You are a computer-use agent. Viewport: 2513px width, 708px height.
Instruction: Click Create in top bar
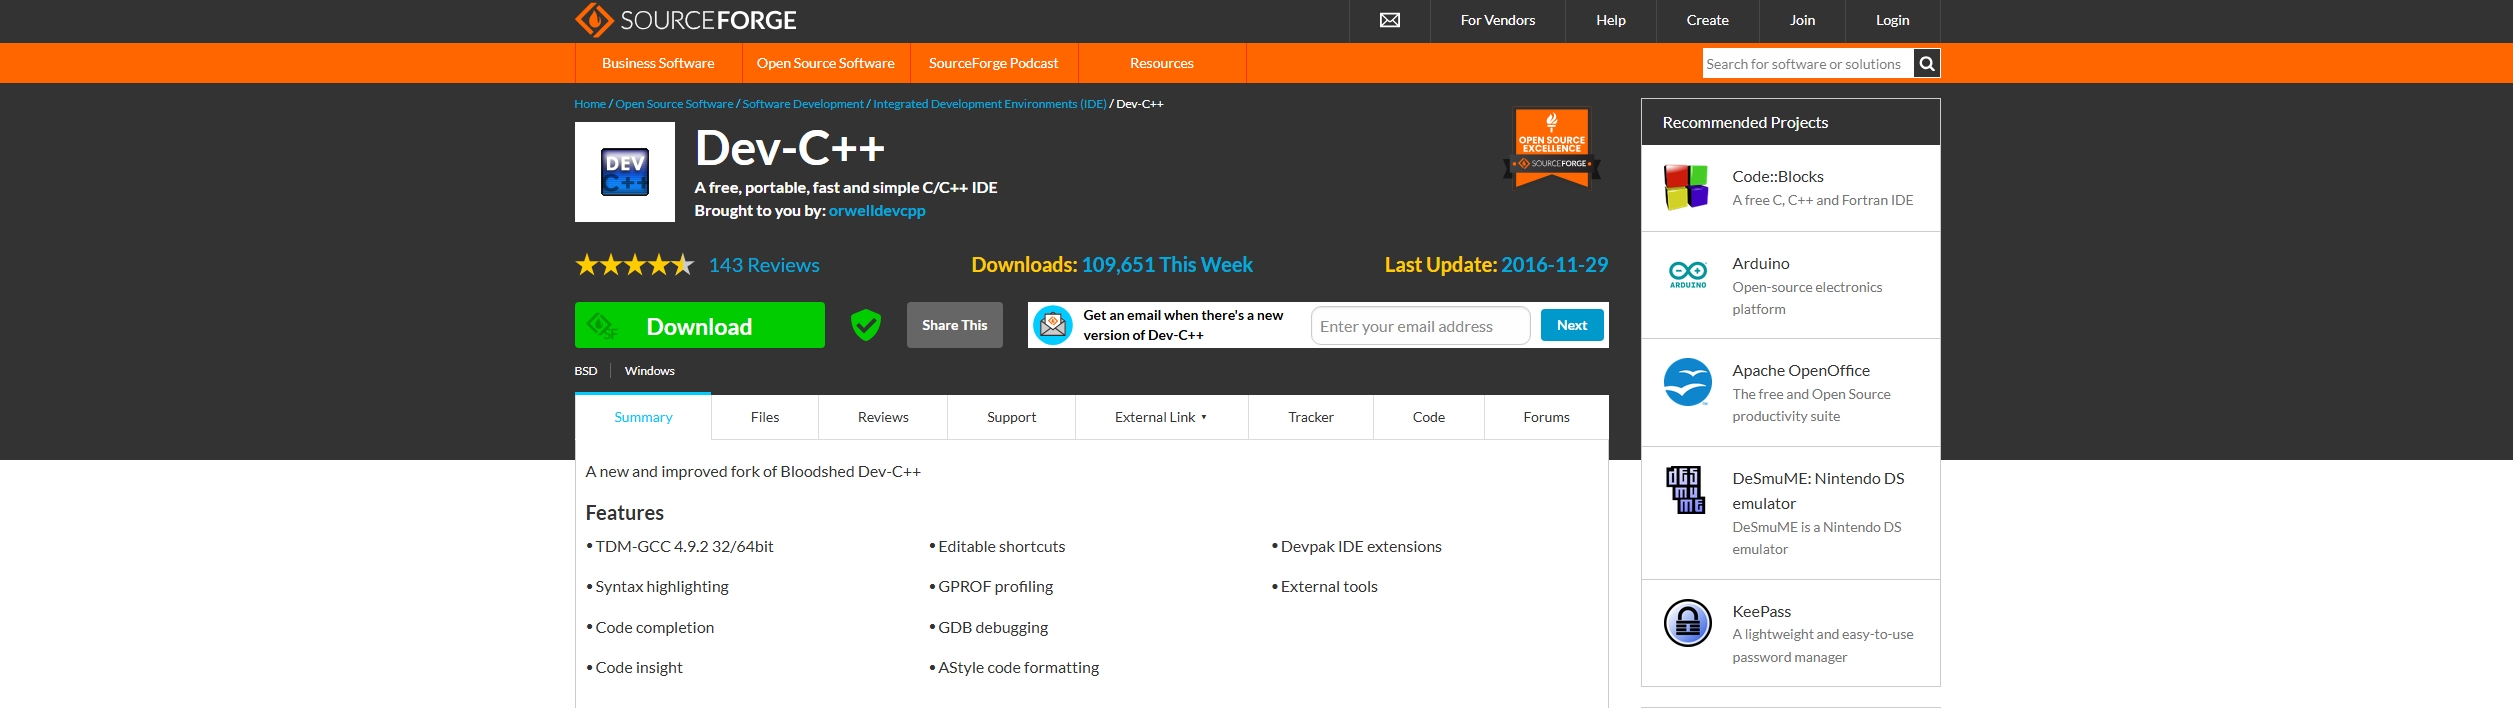pyautogui.click(x=1708, y=20)
